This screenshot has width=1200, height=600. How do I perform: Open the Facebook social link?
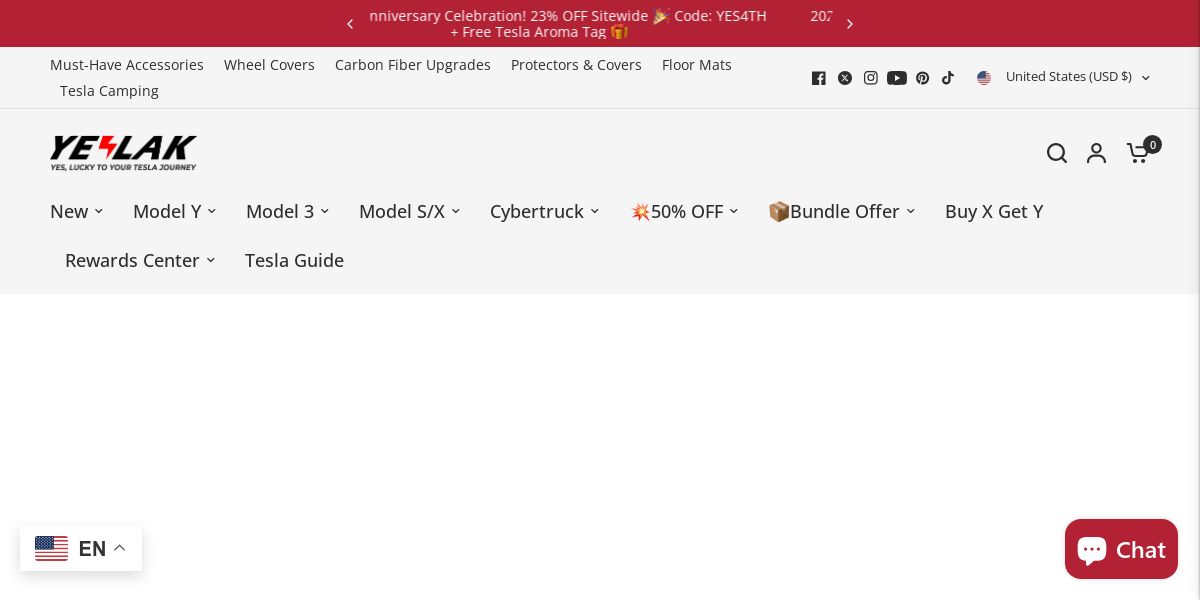819,78
